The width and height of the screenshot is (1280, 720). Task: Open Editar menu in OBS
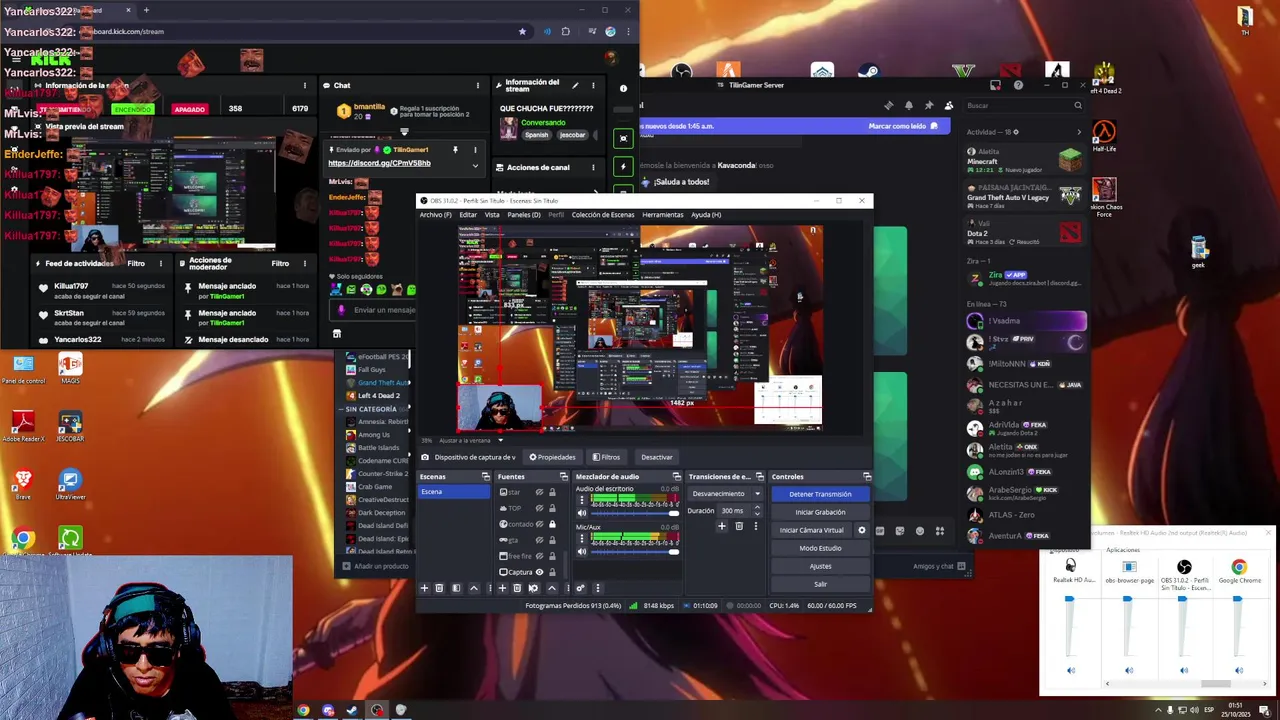pyautogui.click(x=468, y=215)
